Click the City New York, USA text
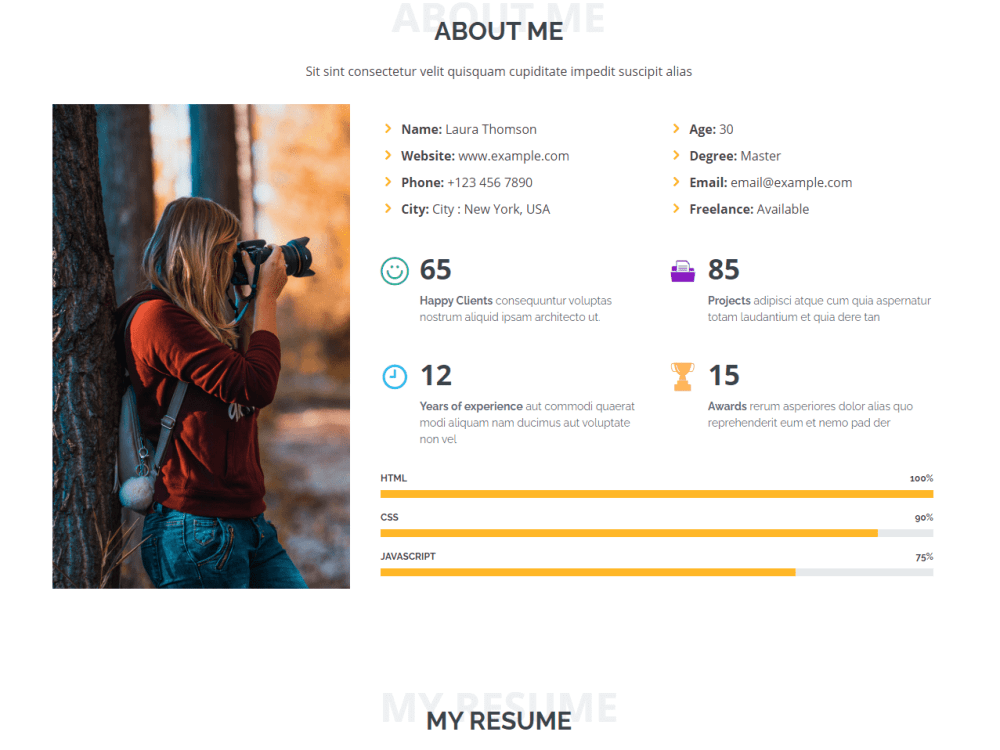This screenshot has height=750, width=1000. tap(475, 209)
